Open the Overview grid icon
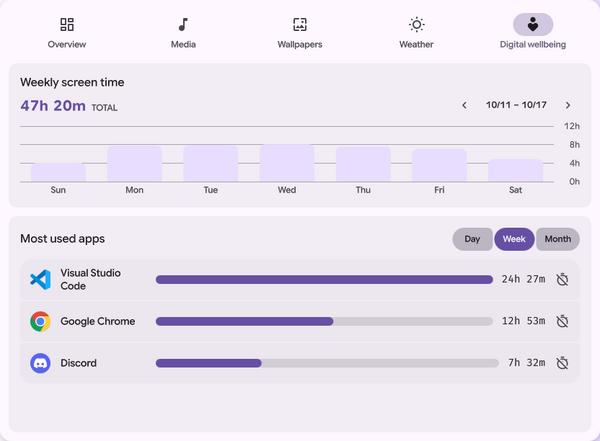This screenshot has height=441, width=600. point(67,24)
